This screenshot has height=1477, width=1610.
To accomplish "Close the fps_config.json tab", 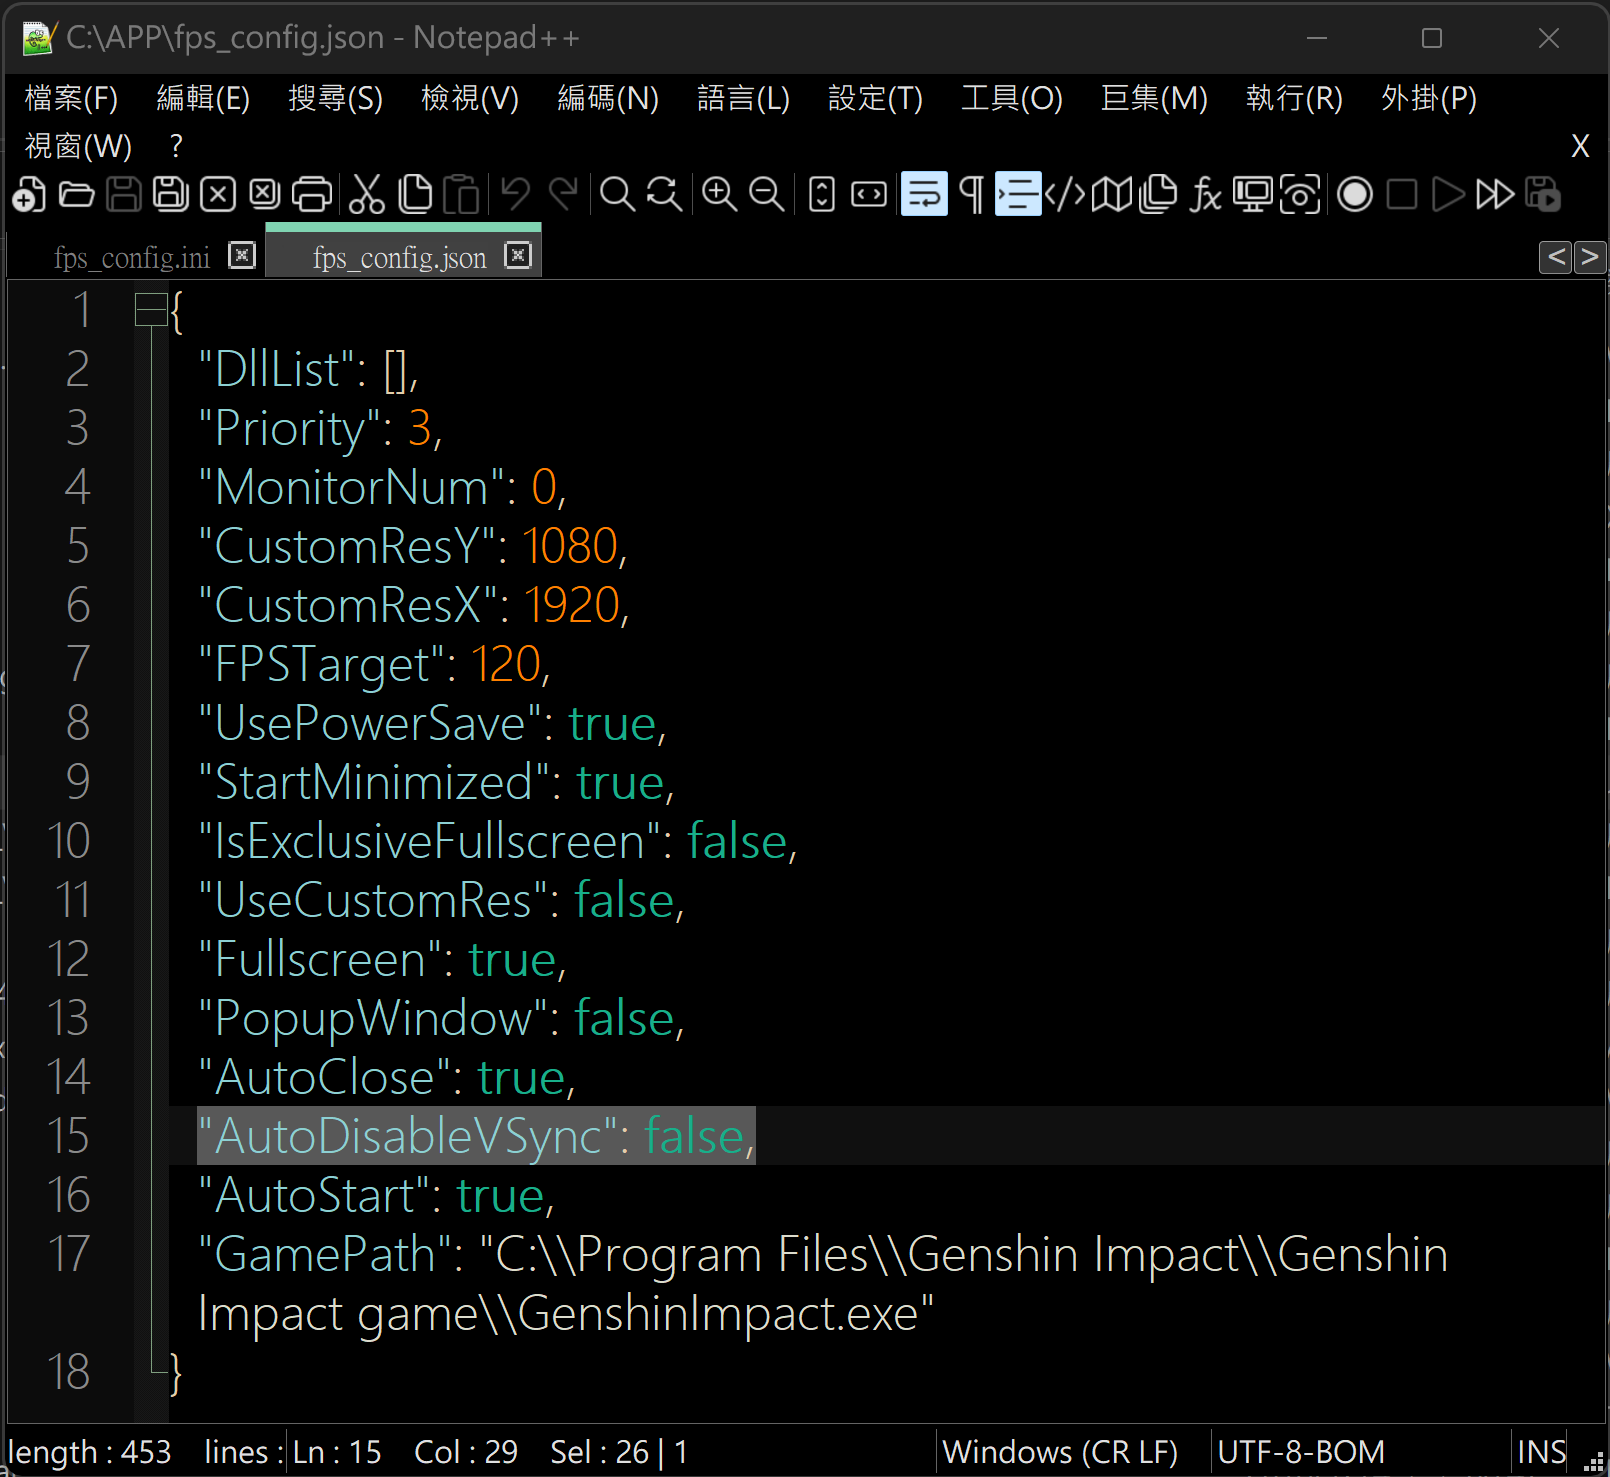I will click(x=517, y=255).
